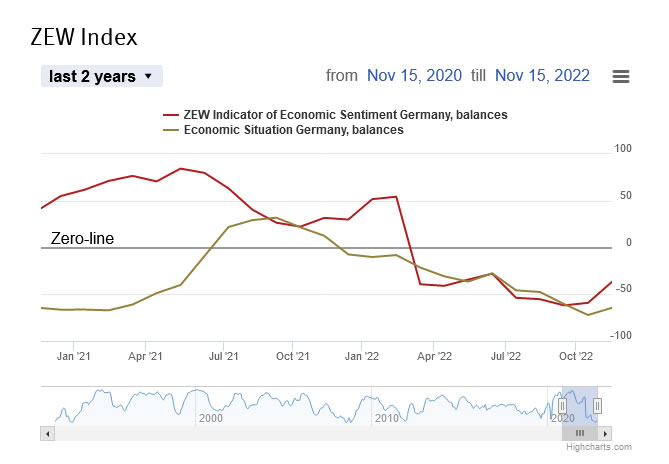This screenshot has height=464, width=669.
Task: Click the scrollbar left arrow
Action: click(x=45, y=433)
